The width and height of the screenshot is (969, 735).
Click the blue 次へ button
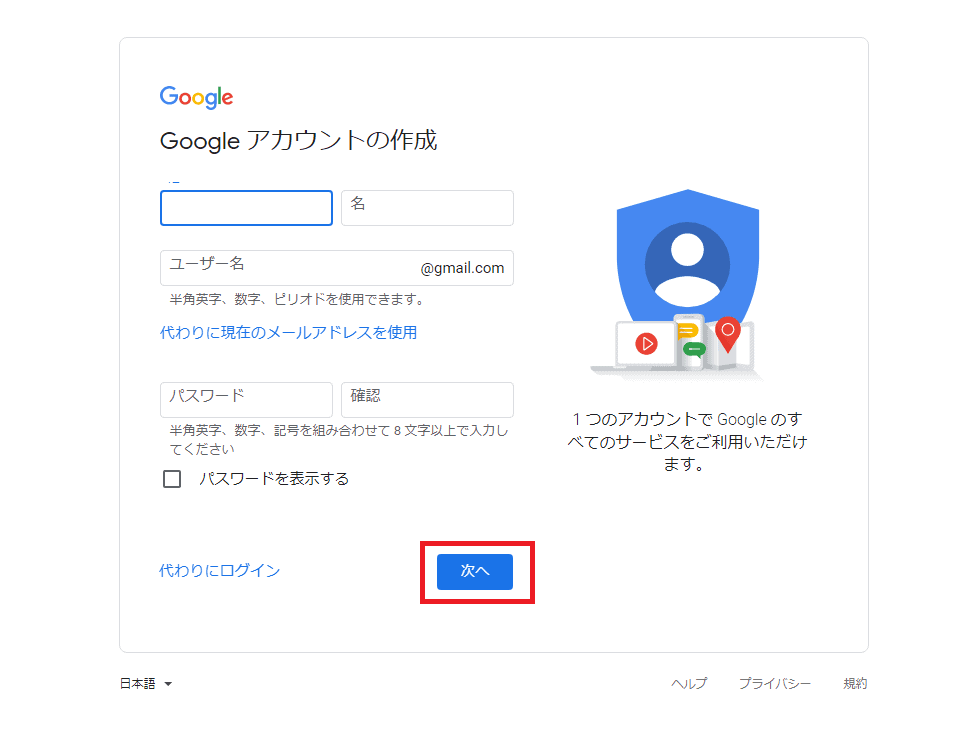[475, 572]
